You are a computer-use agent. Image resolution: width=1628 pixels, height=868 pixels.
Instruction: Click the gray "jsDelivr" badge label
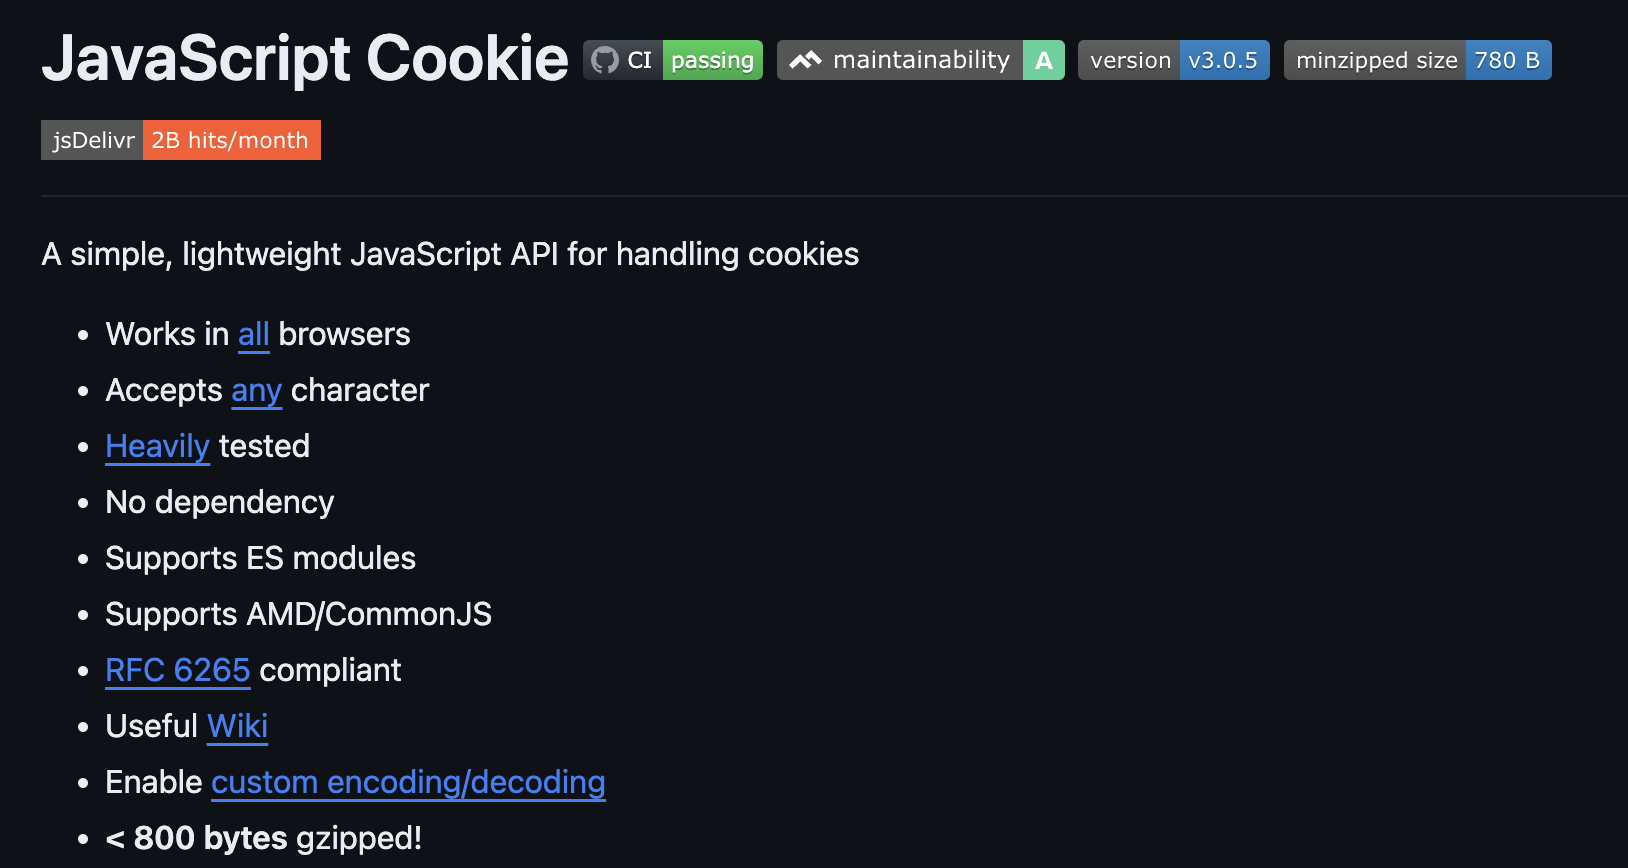tap(93, 140)
